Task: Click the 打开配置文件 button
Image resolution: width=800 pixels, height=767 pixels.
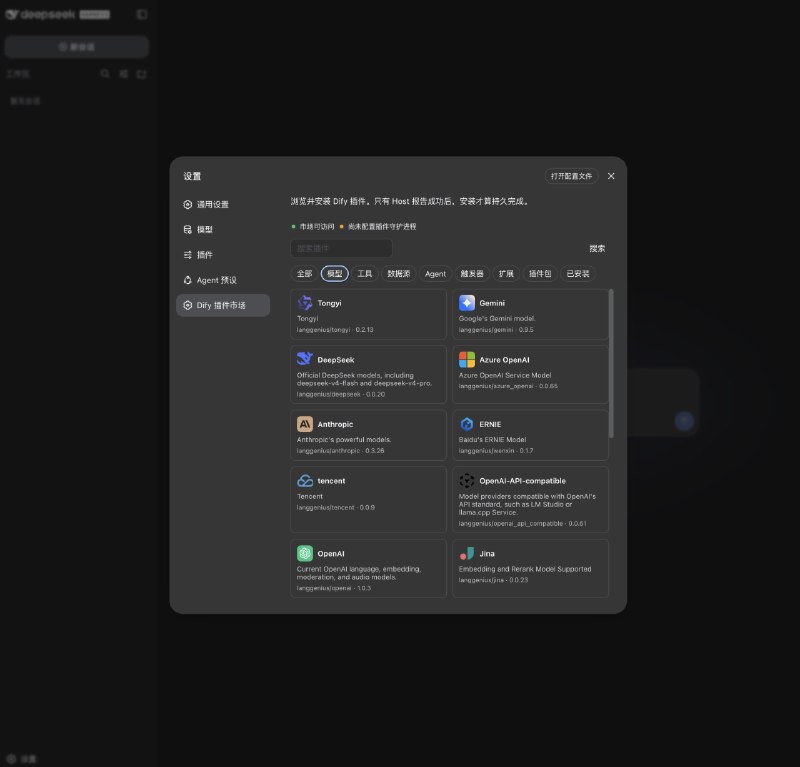Action: pos(571,176)
